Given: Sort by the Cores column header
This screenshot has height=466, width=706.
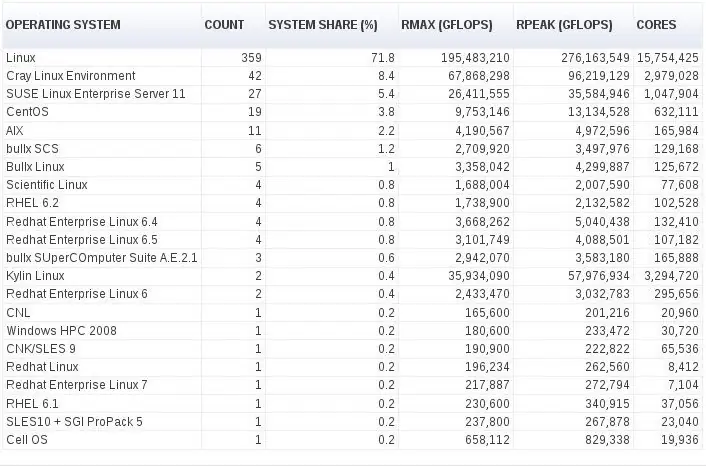Looking at the screenshot, I should click(x=656, y=25).
